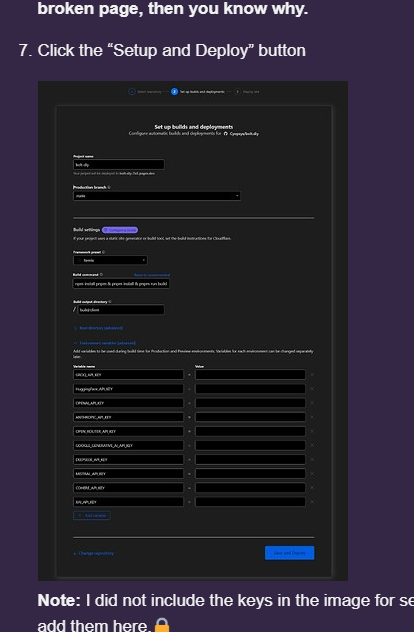Viewport: 414px width, 632px height.
Task: Click the info icon beside Production branch
Action: point(109,187)
